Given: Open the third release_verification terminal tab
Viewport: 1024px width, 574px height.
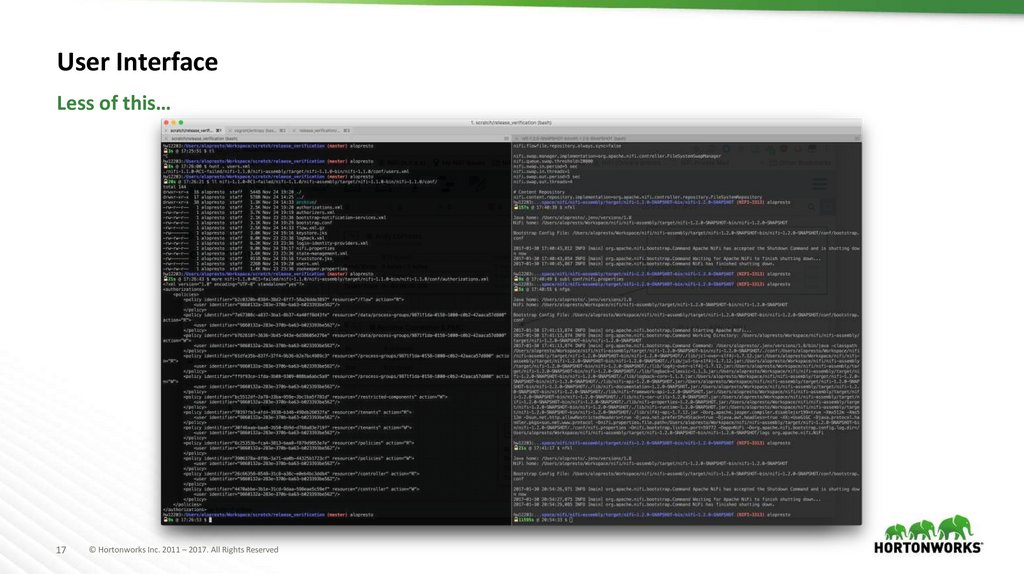Looking at the screenshot, I should [321, 131].
